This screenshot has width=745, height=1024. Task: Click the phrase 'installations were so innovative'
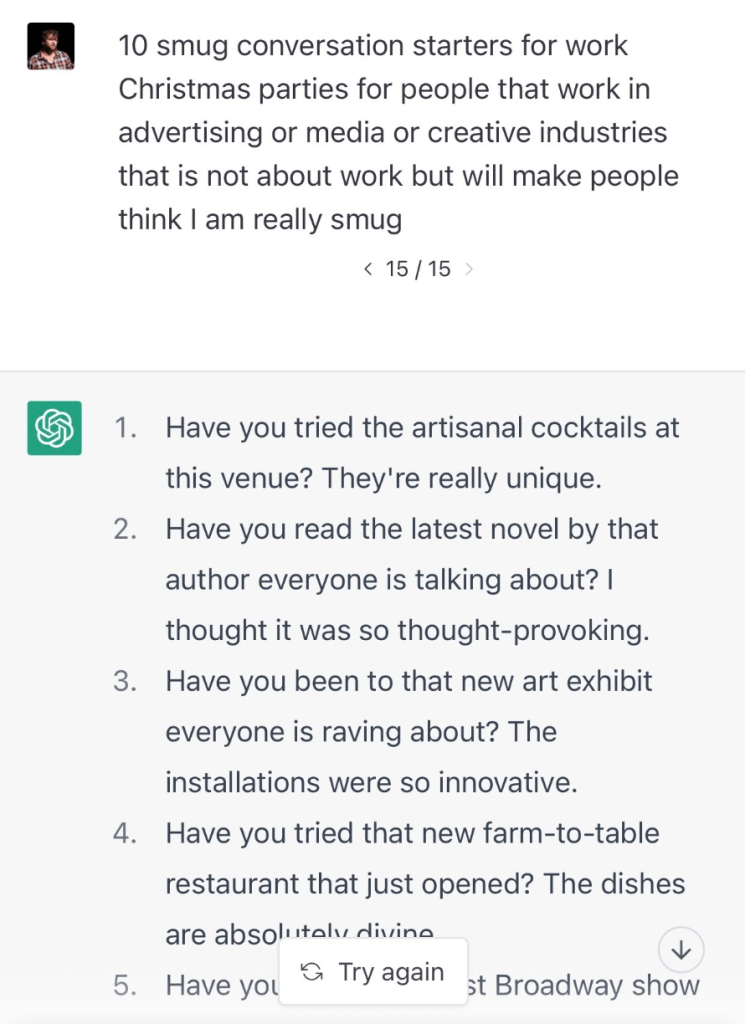(371, 782)
